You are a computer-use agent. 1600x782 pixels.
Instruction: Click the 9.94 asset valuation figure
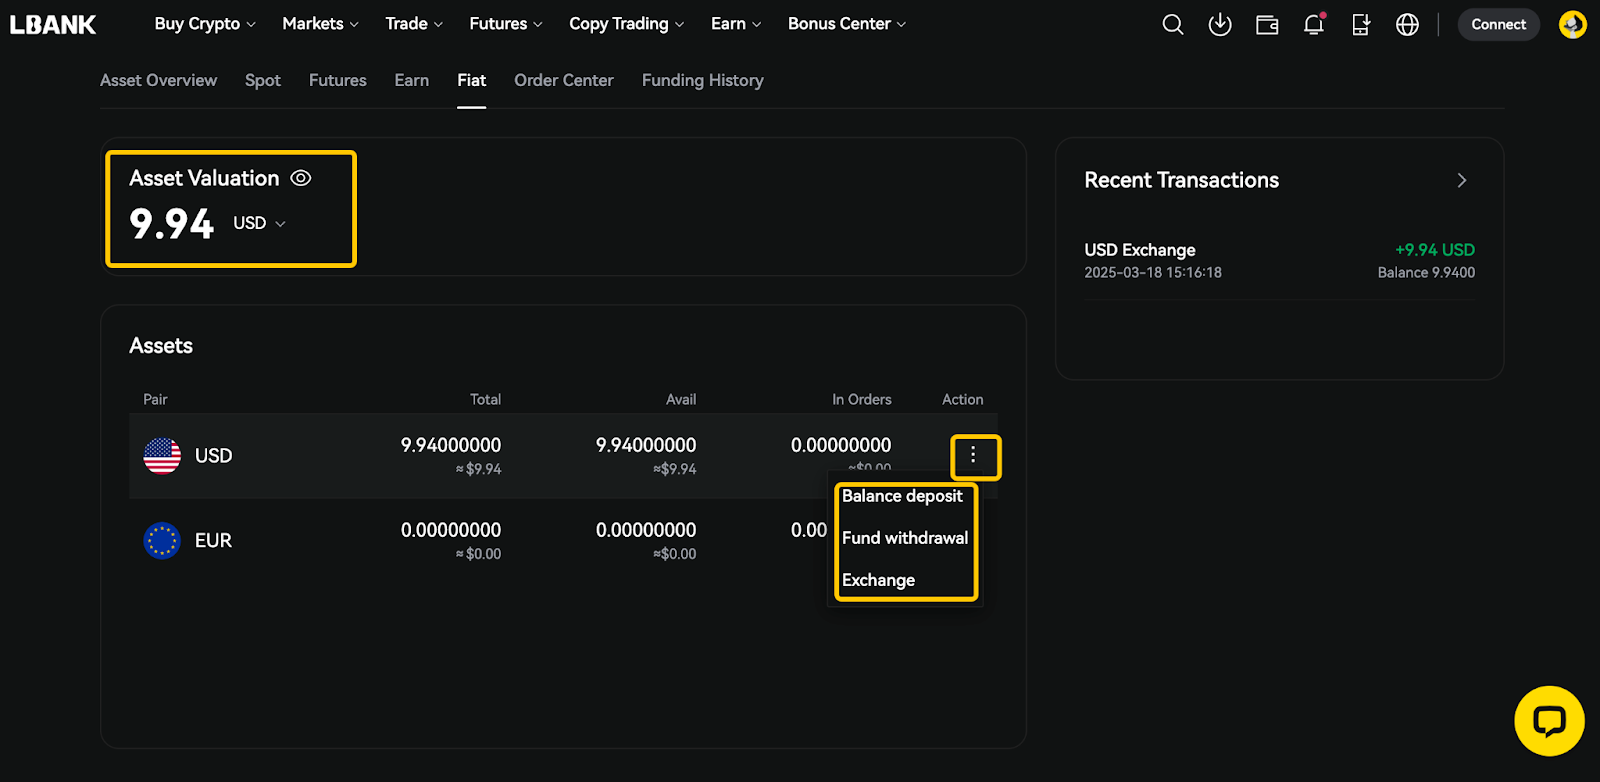pyautogui.click(x=172, y=224)
